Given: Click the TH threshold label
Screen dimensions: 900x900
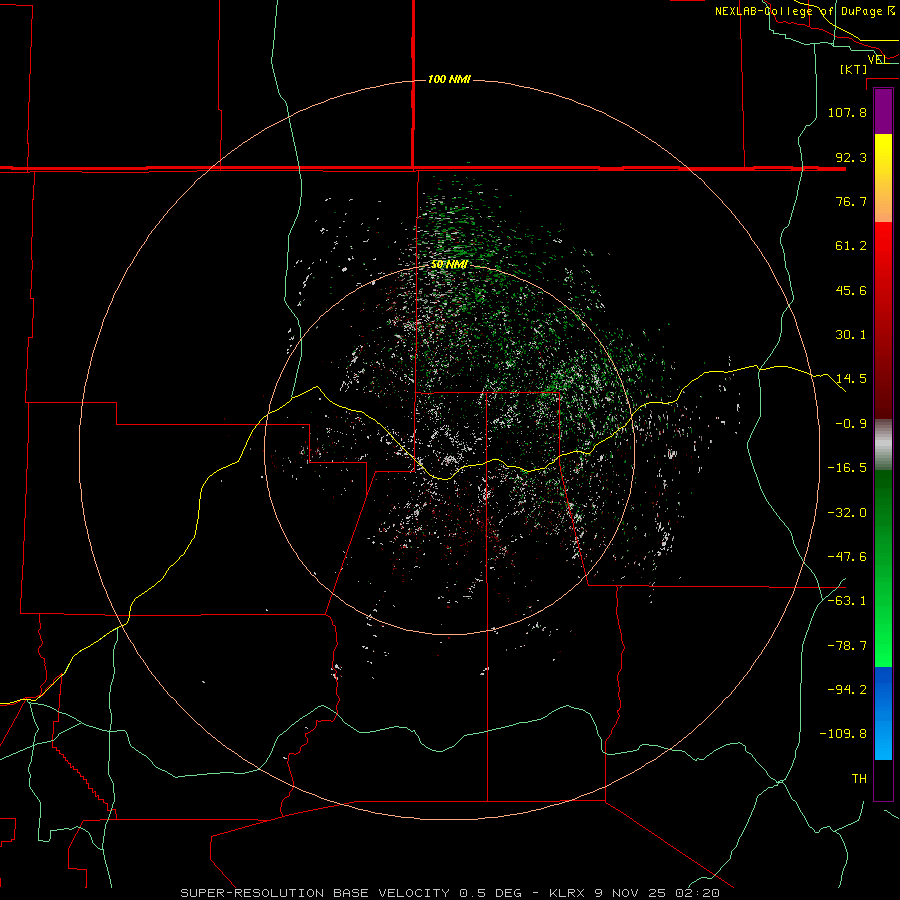Looking at the screenshot, I should [x=859, y=779].
